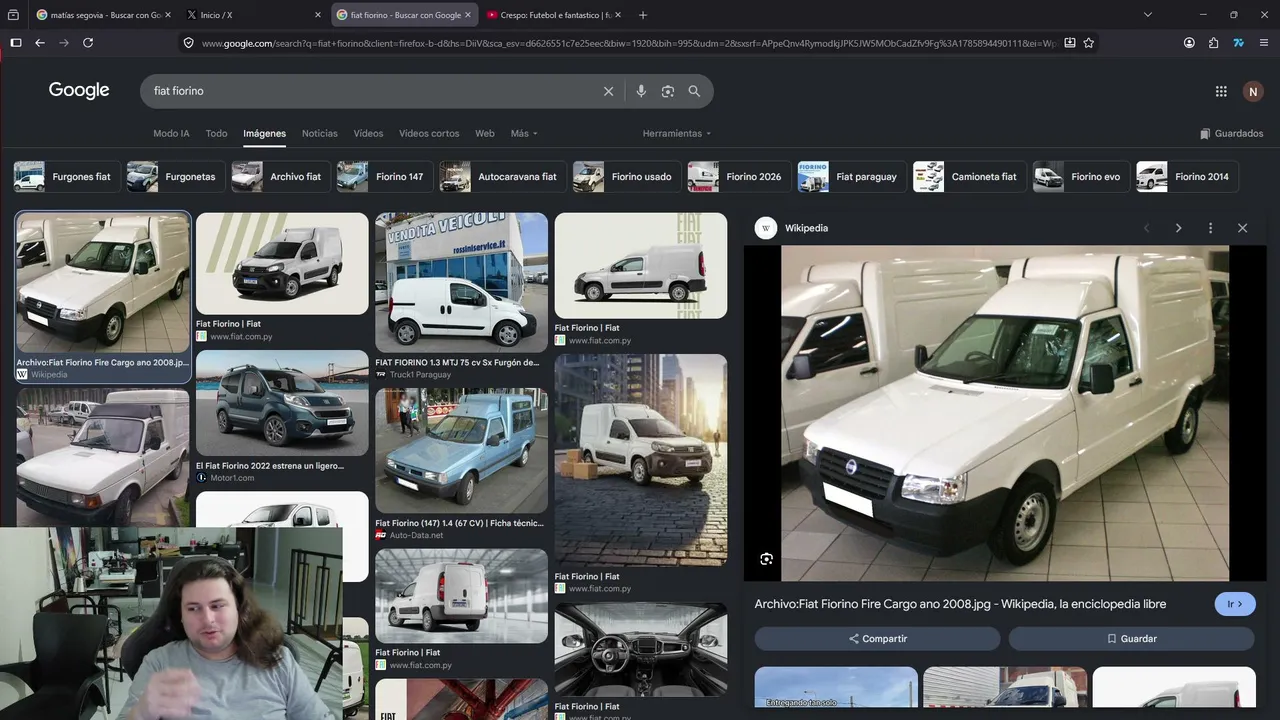Viewport: 1280px width, 720px height.
Task: Switch to the Crespo Futebol browser tab
Action: (x=554, y=15)
